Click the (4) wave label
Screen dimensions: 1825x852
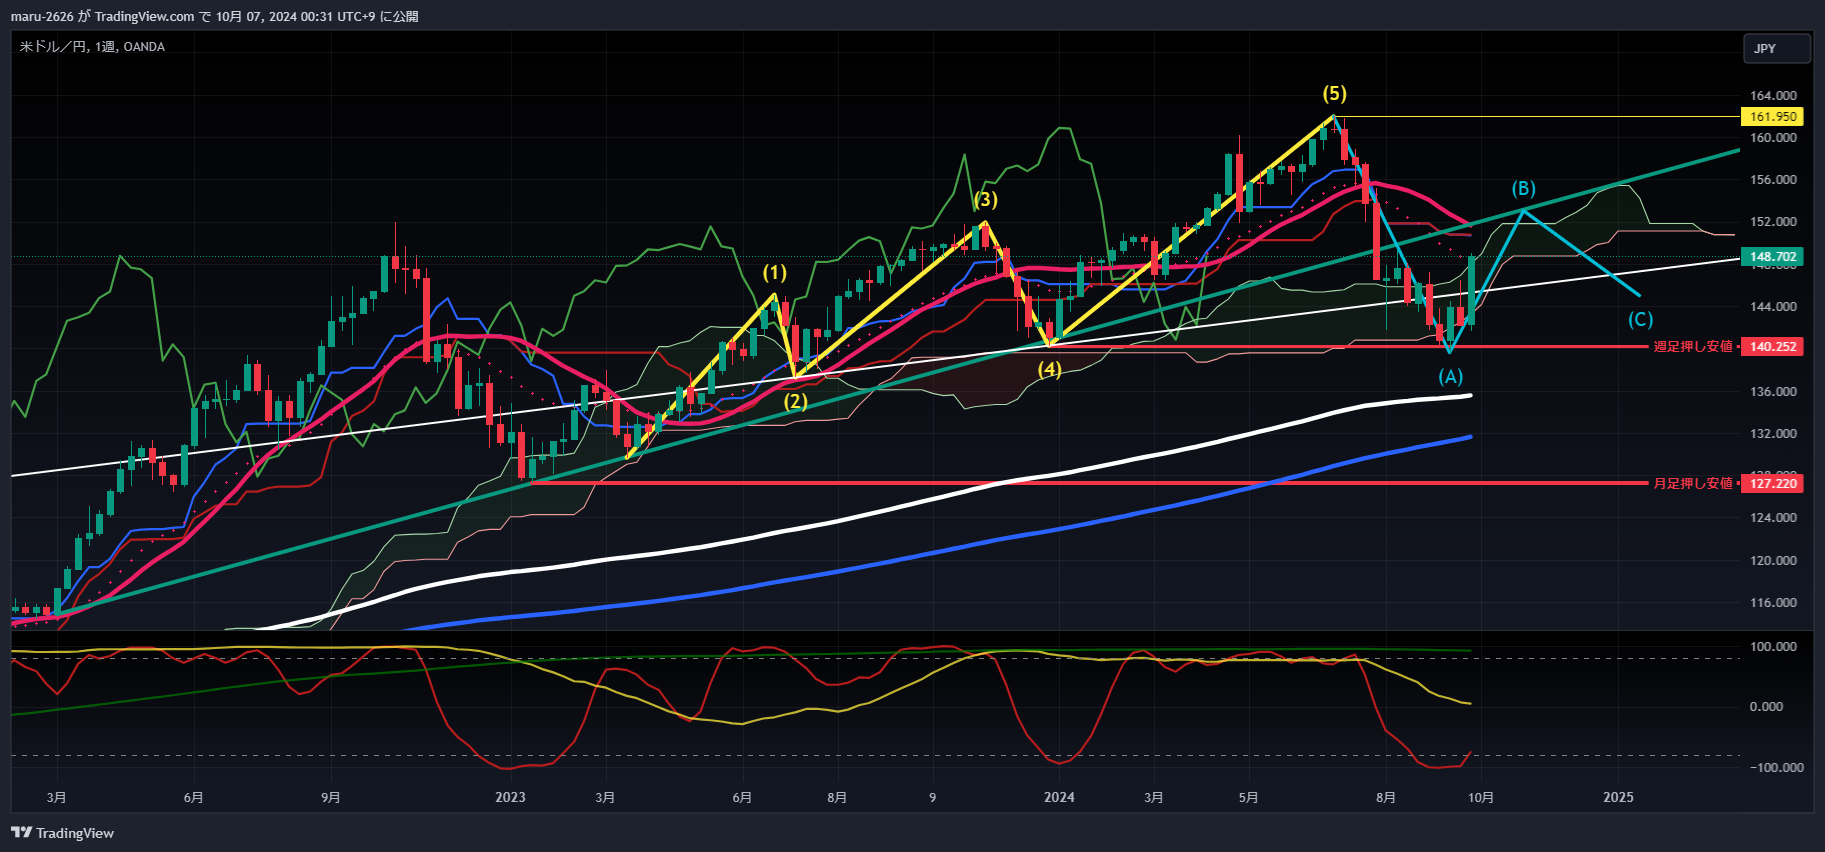click(x=1049, y=369)
